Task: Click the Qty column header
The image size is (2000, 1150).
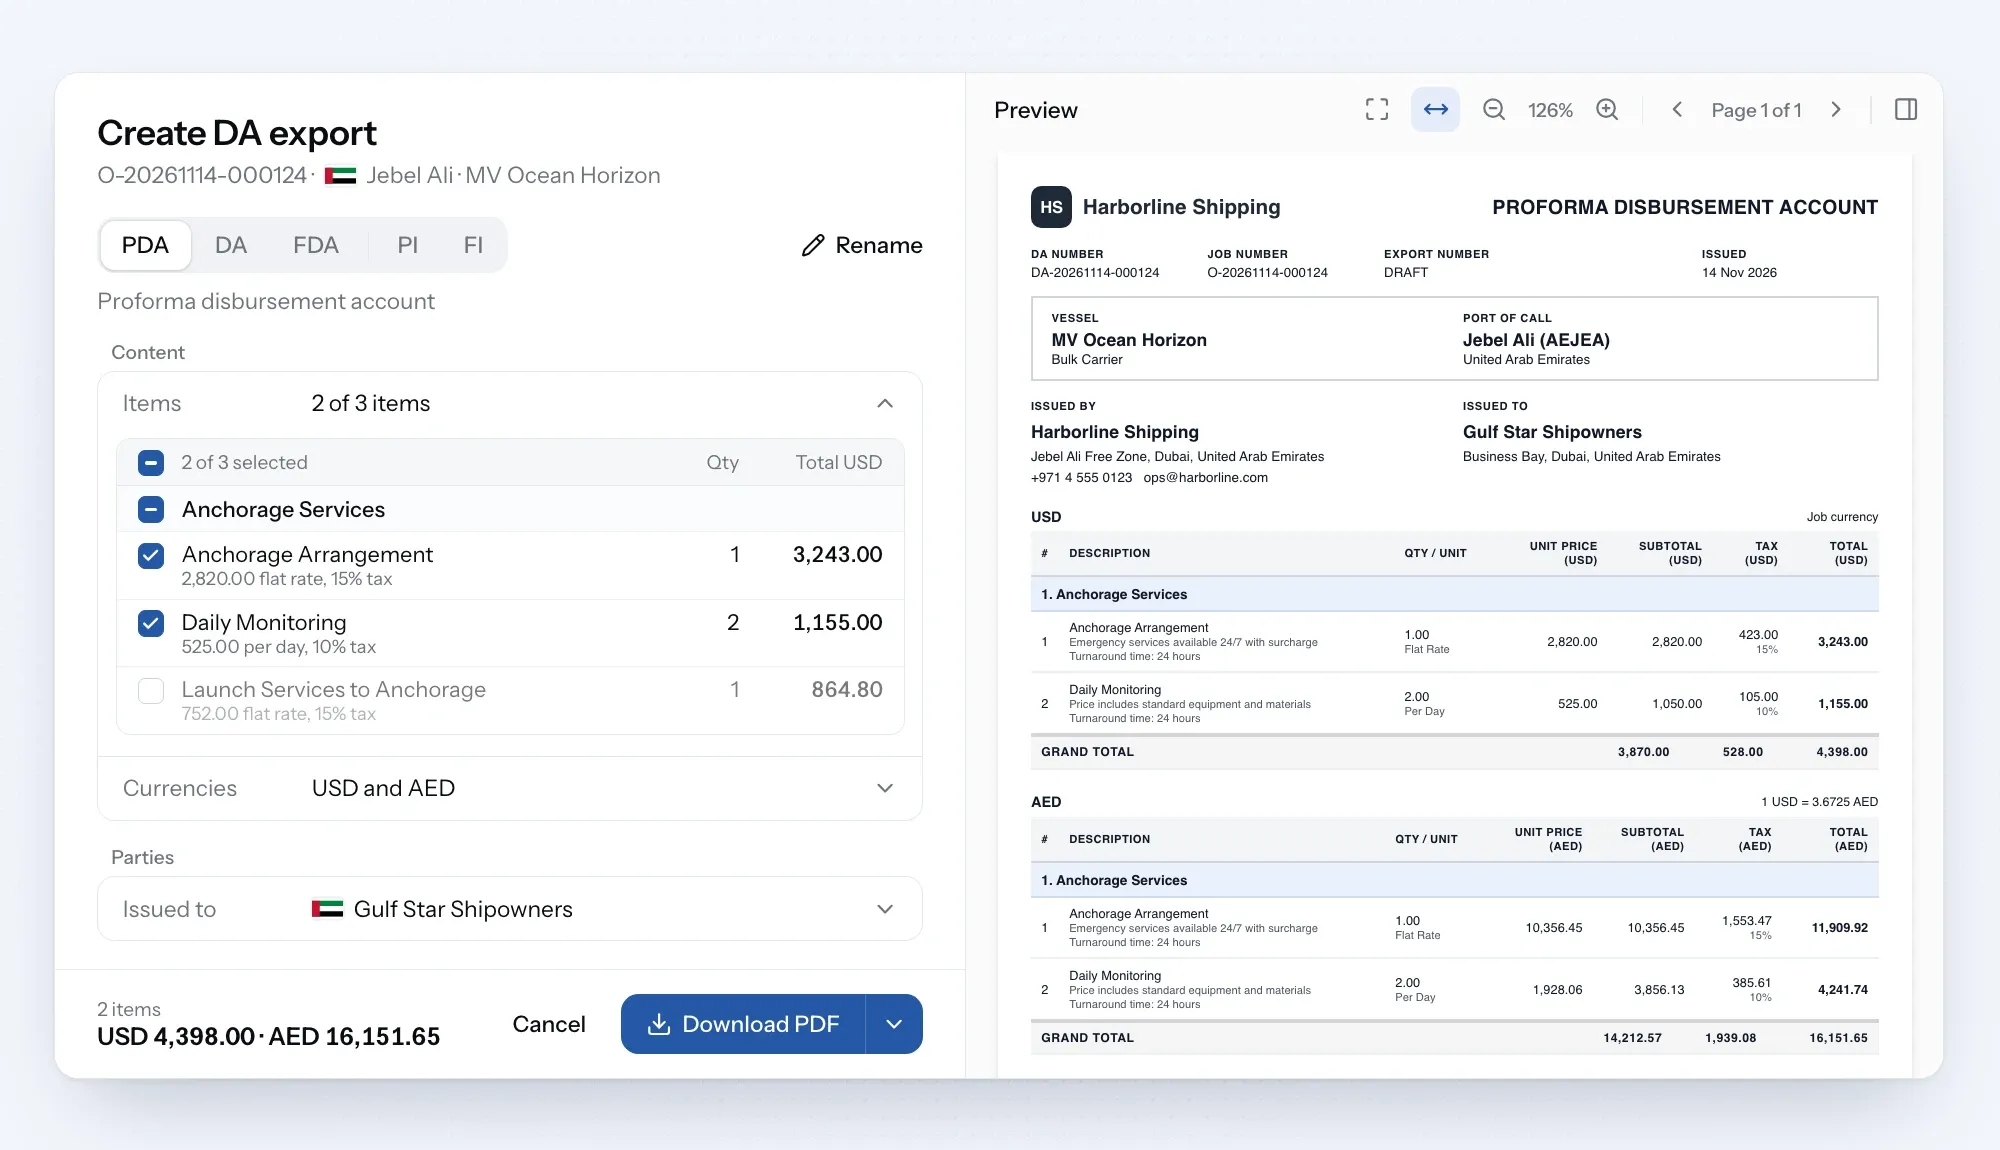Action: click(722, 463)
